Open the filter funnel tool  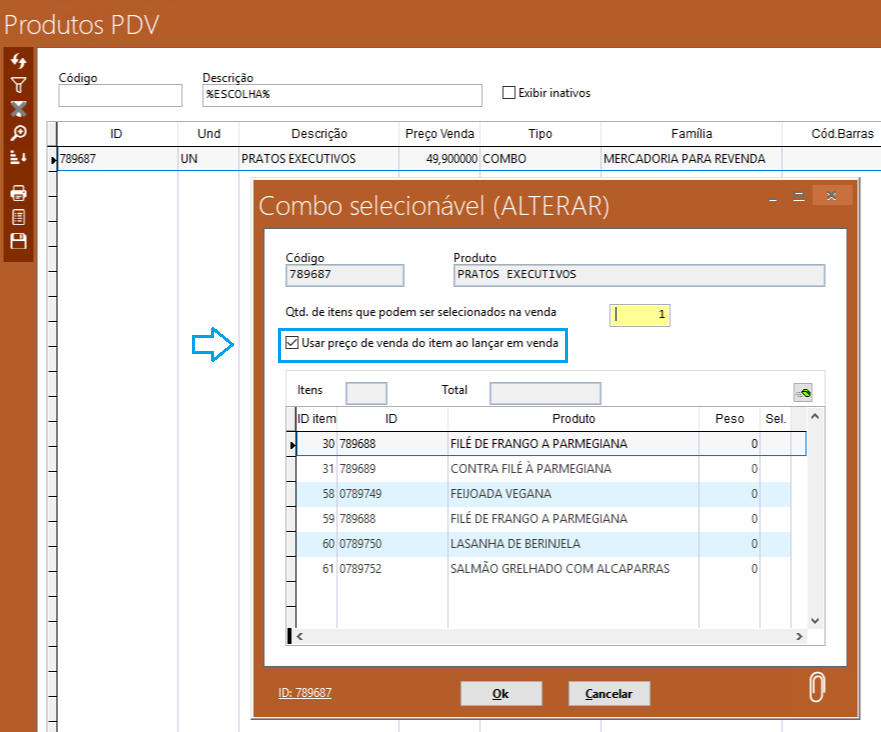[18, 86]
